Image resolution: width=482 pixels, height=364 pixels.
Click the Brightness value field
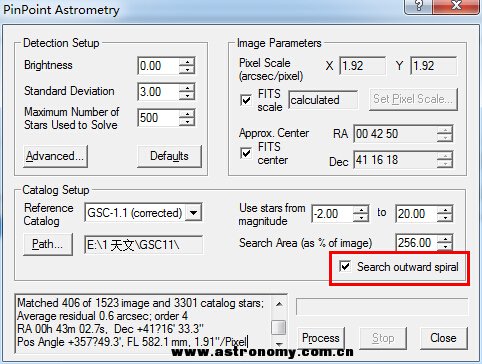(x=158, y=66)
